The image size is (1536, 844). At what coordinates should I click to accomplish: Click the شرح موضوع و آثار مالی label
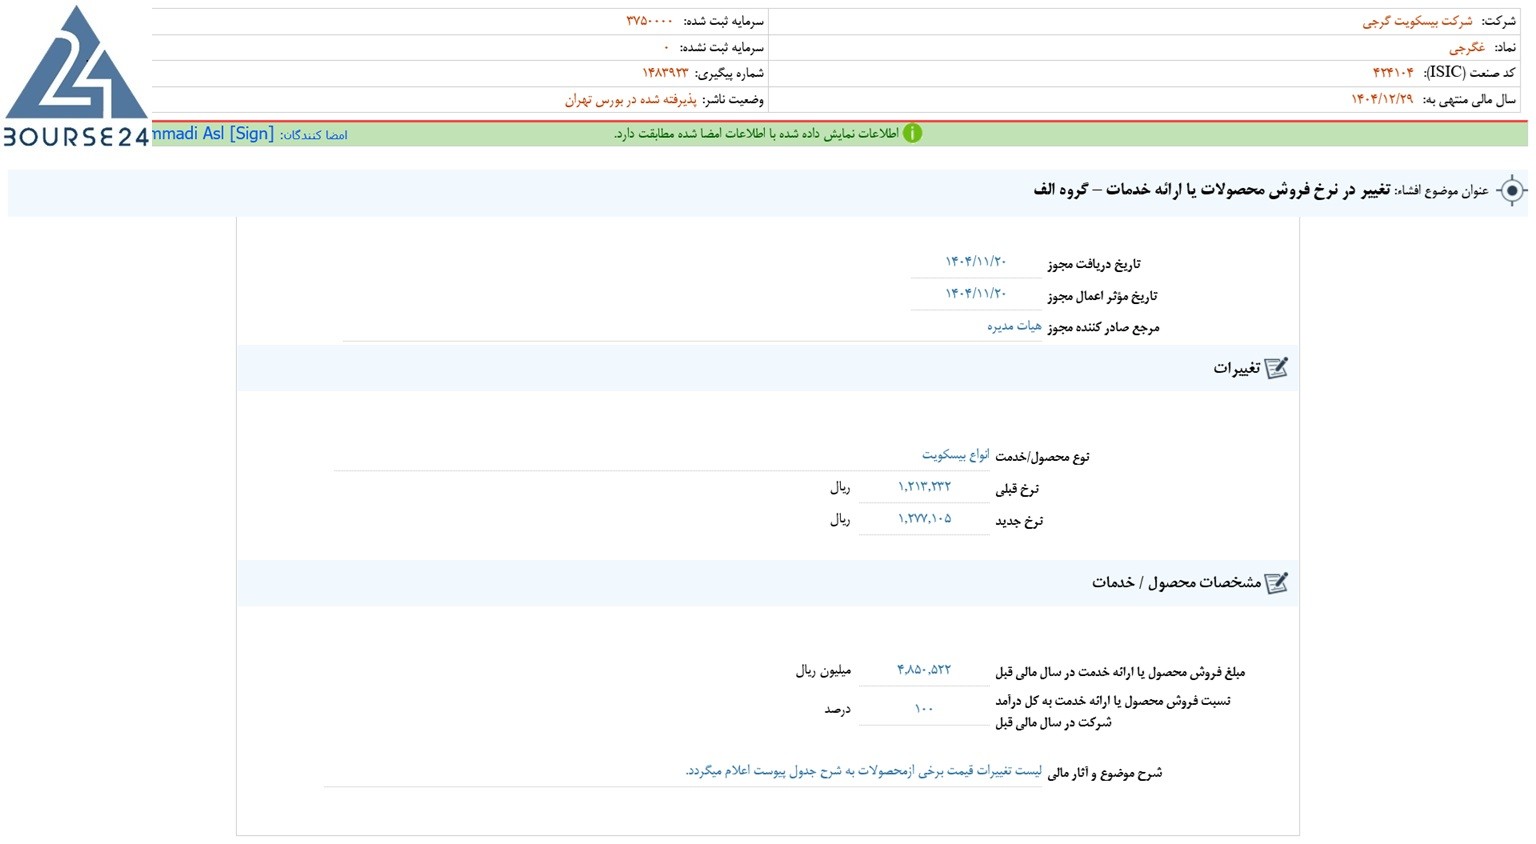[1104, 772]
